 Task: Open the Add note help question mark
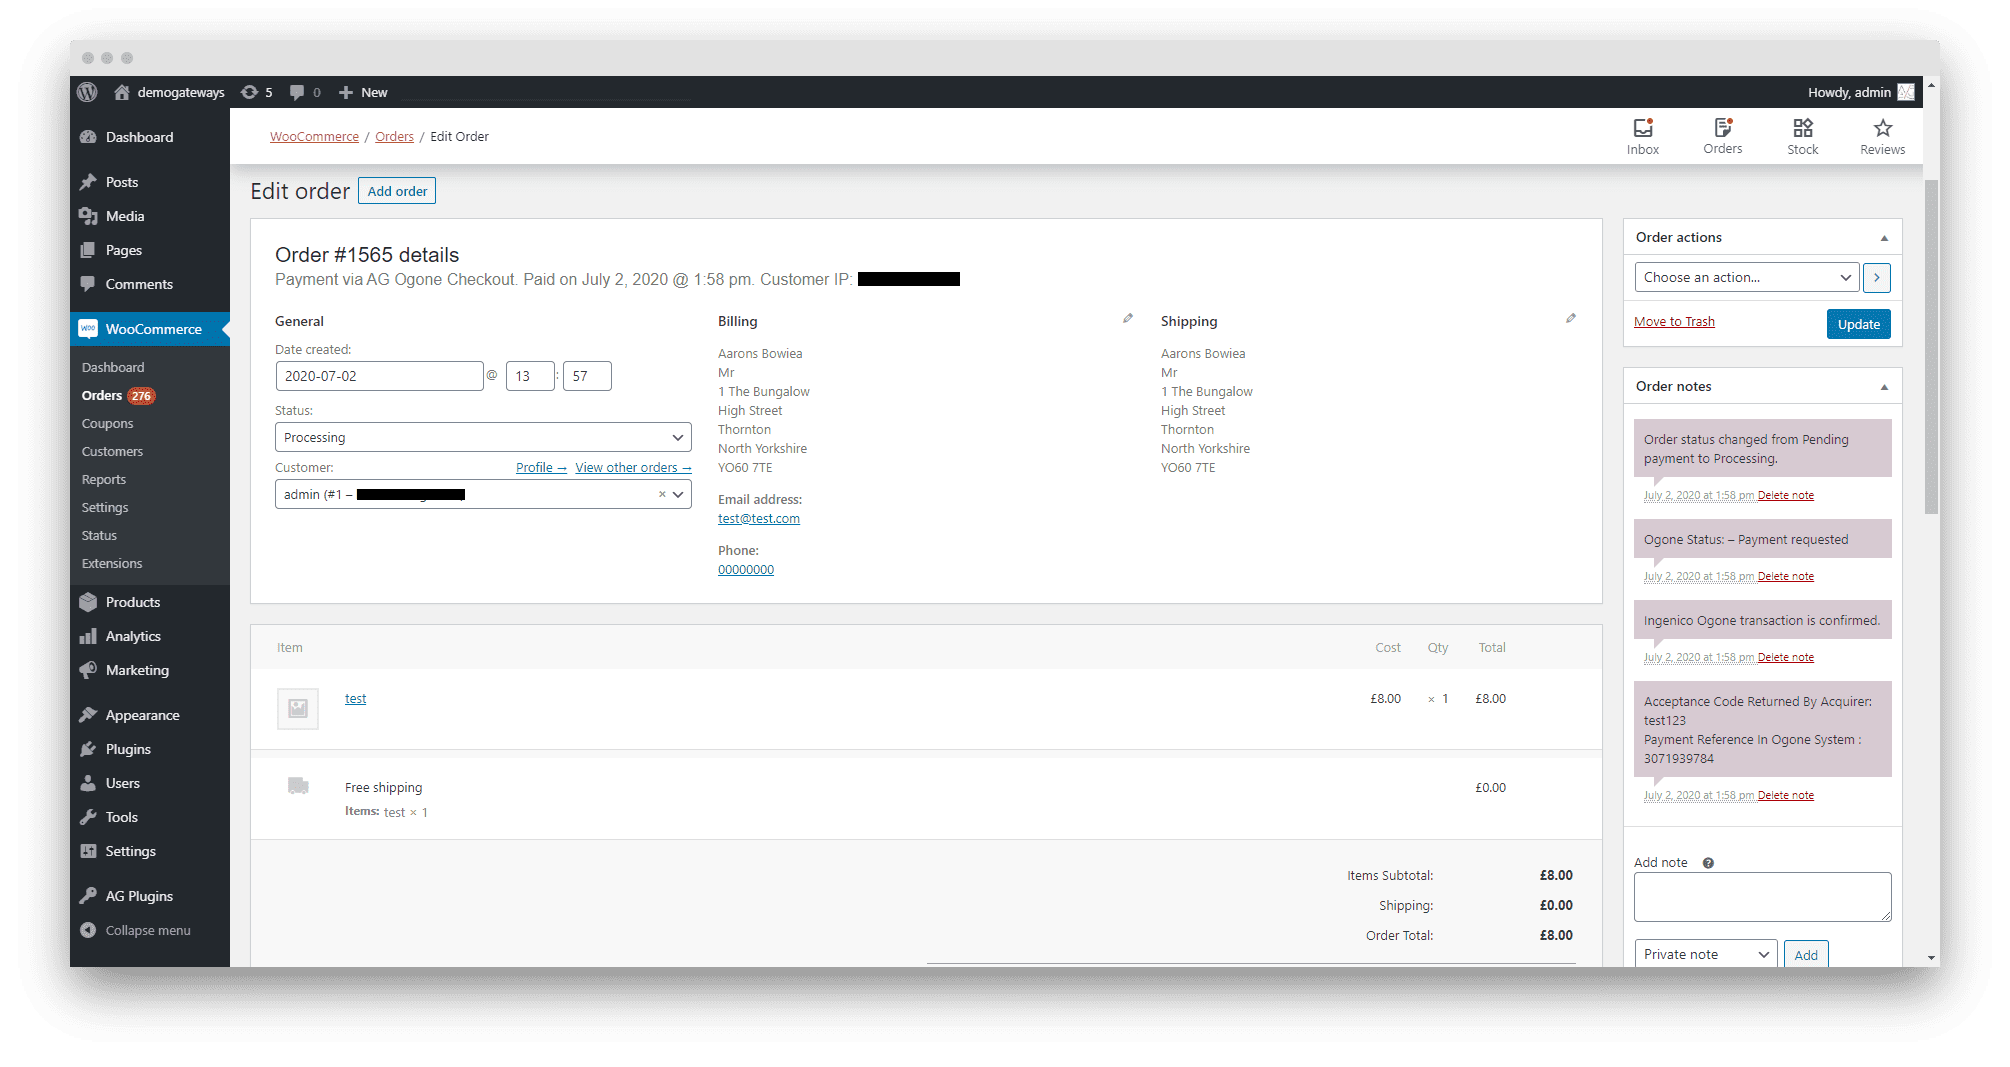1708,863
